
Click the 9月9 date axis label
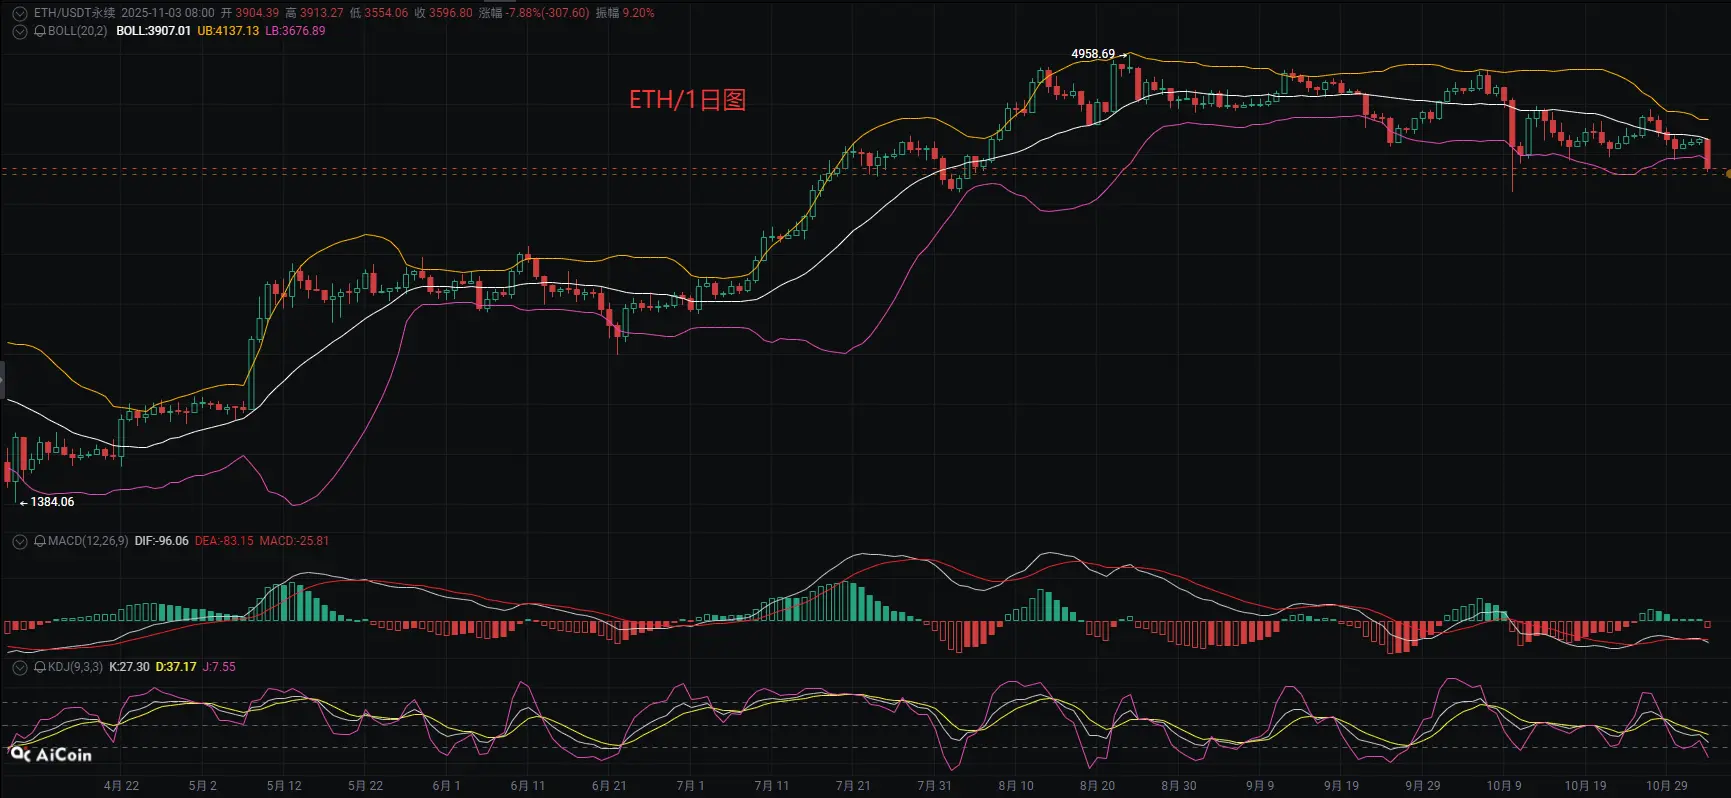click(1260, 786)
